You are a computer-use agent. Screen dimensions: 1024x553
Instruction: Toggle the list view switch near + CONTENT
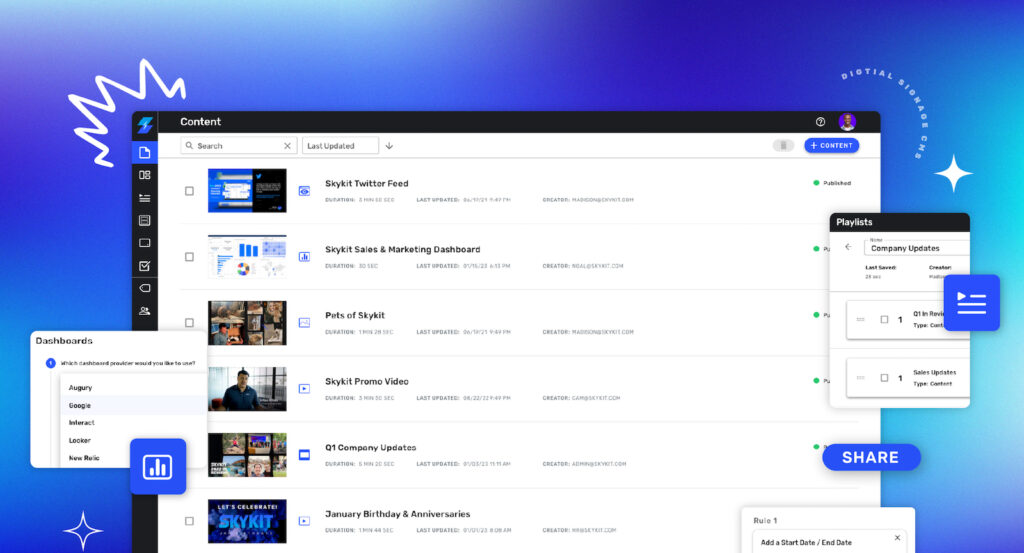click(x=783, y=146)
